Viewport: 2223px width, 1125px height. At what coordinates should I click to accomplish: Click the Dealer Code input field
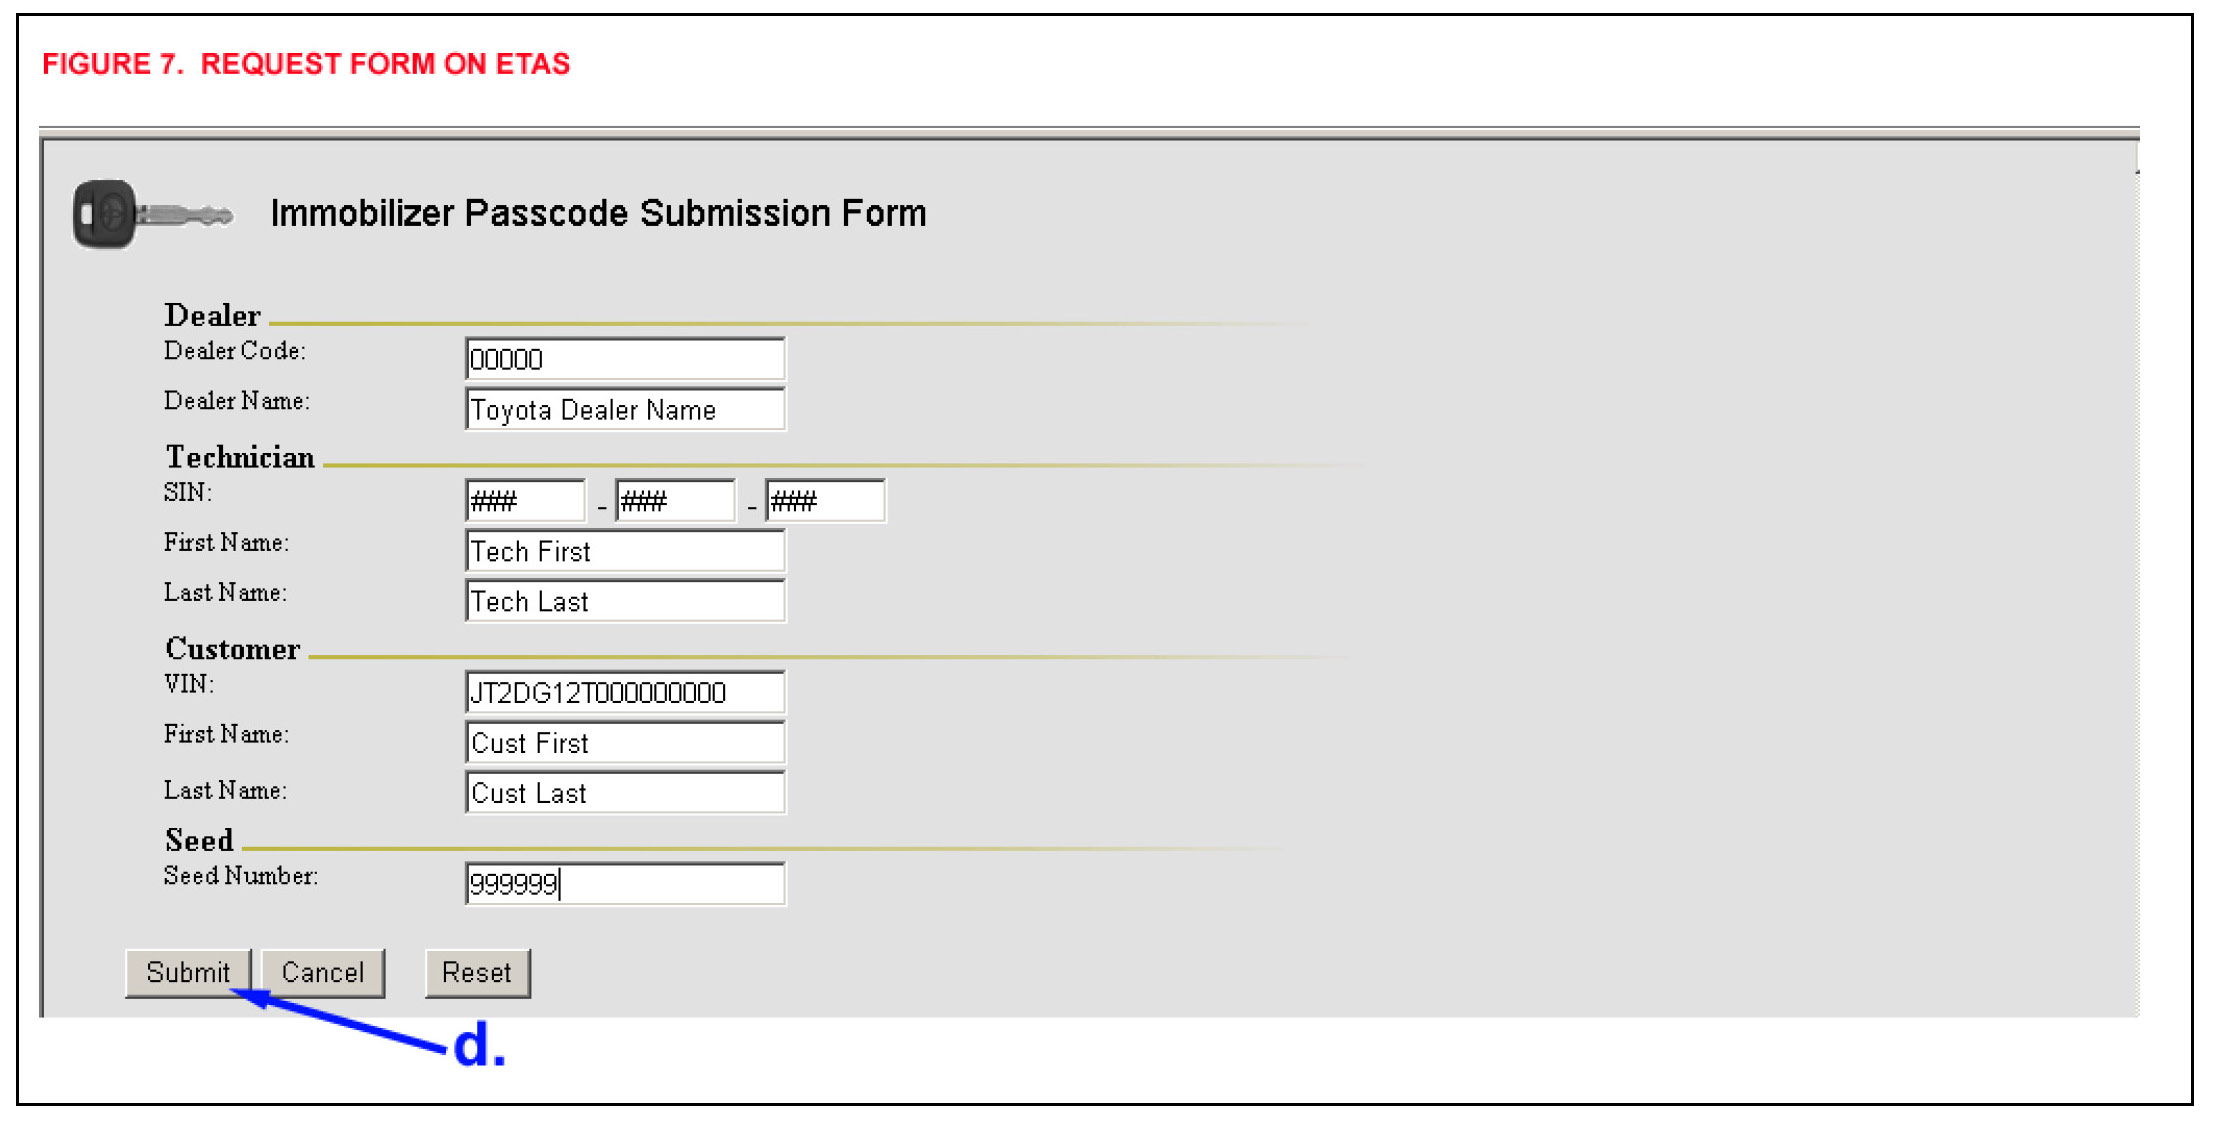tap(625, 359)
